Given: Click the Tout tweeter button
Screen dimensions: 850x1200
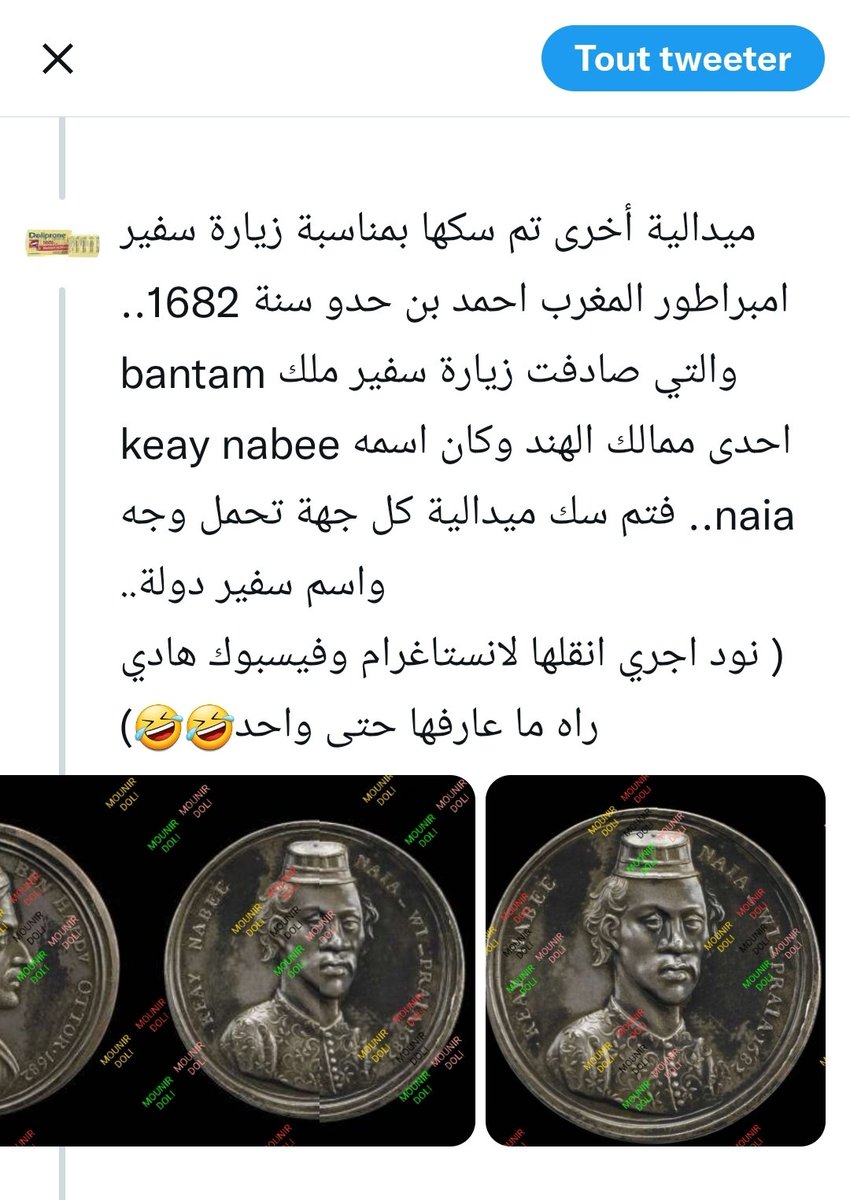Looking at the screenshot, I should [682, 59].
